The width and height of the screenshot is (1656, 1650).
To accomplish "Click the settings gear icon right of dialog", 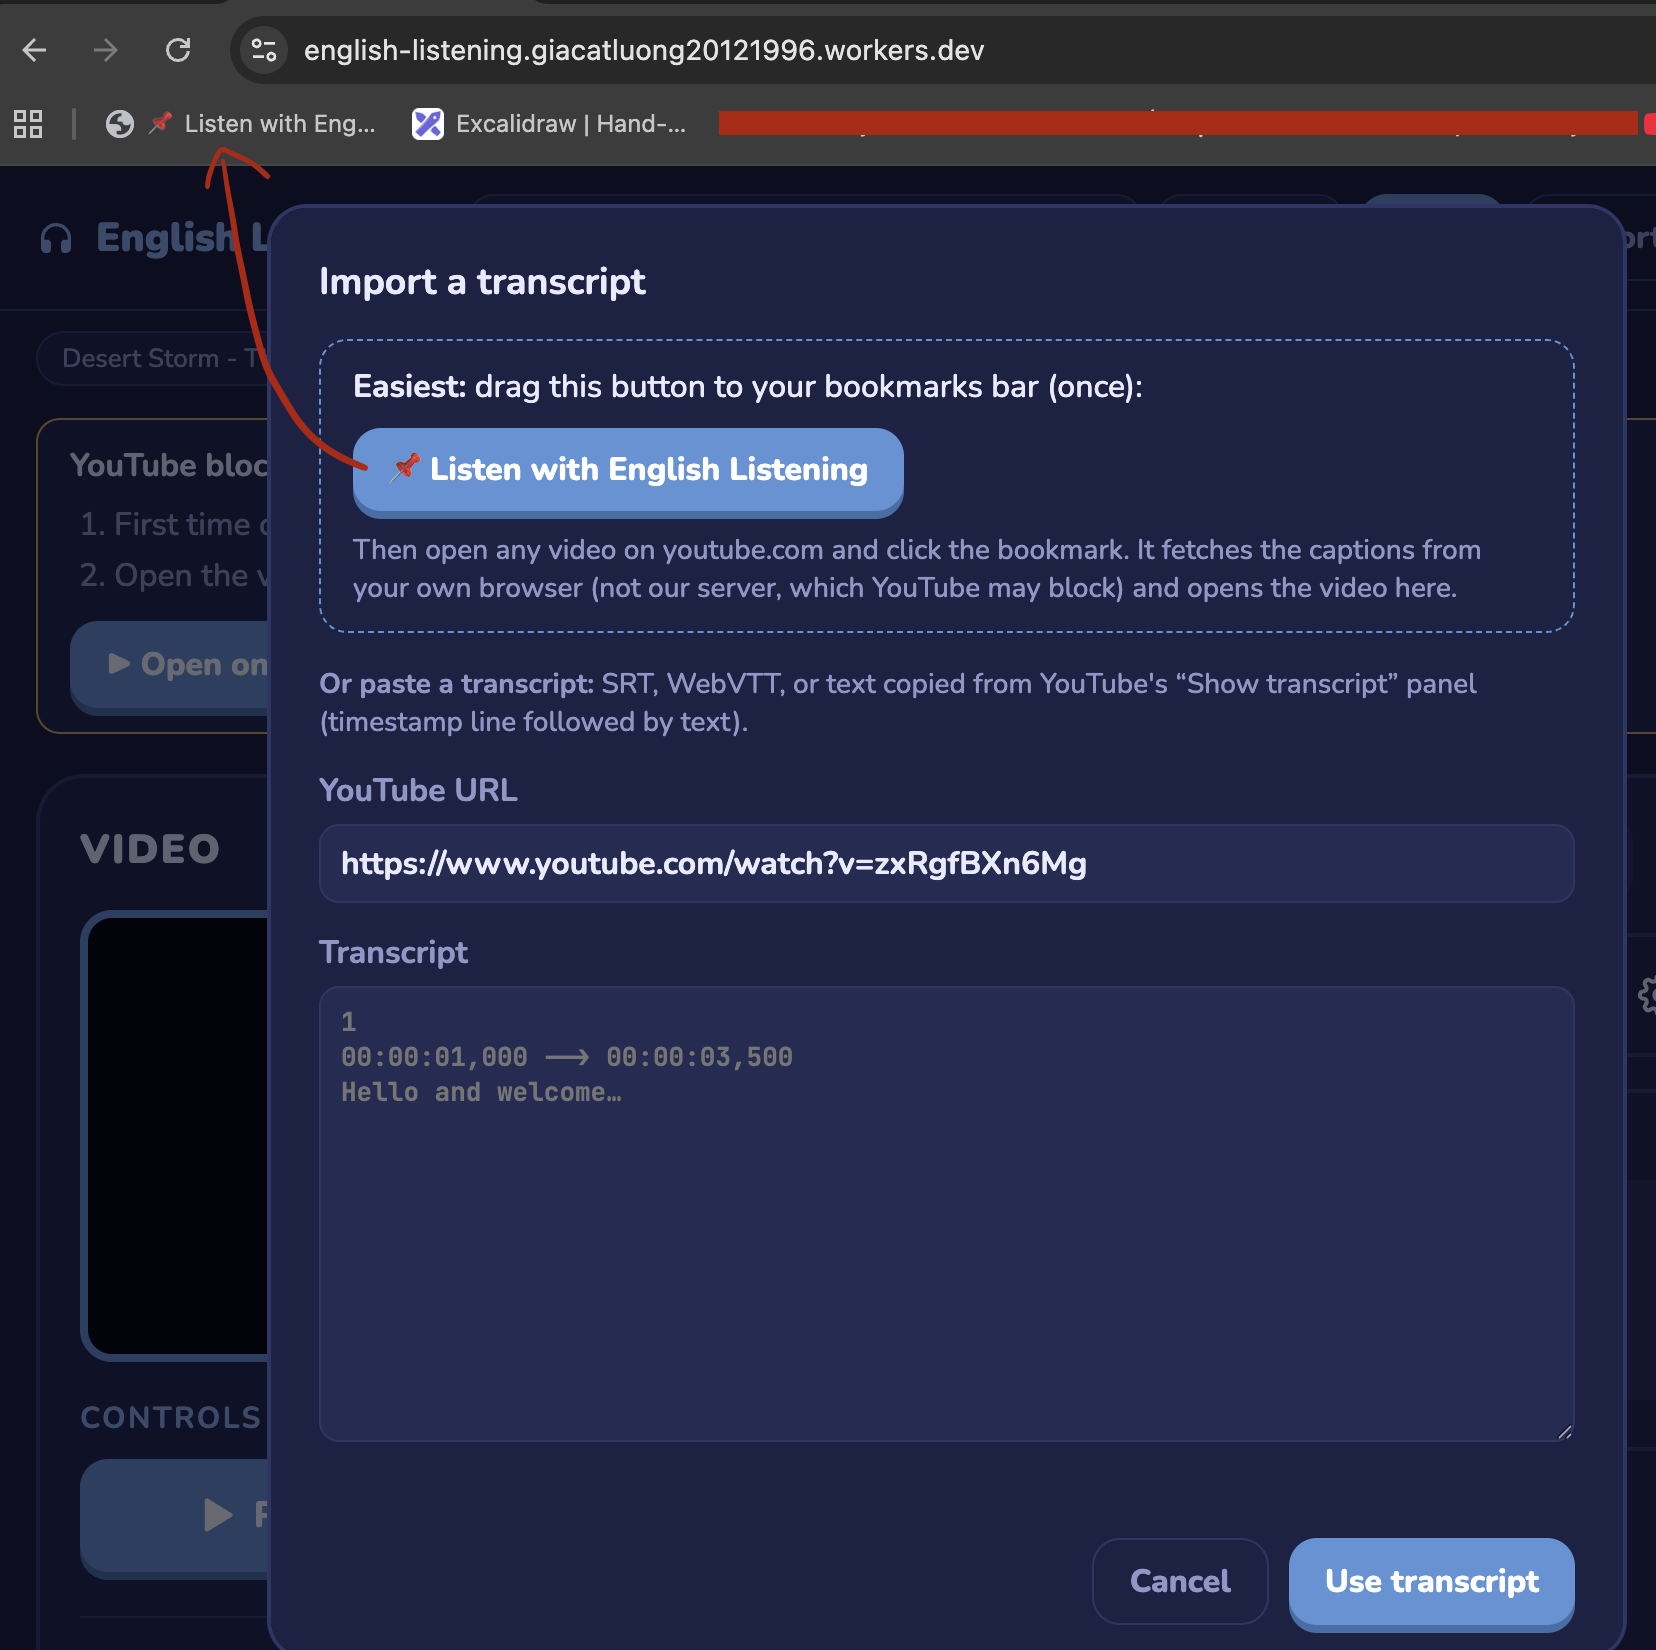I will [x=1647, y=995].
